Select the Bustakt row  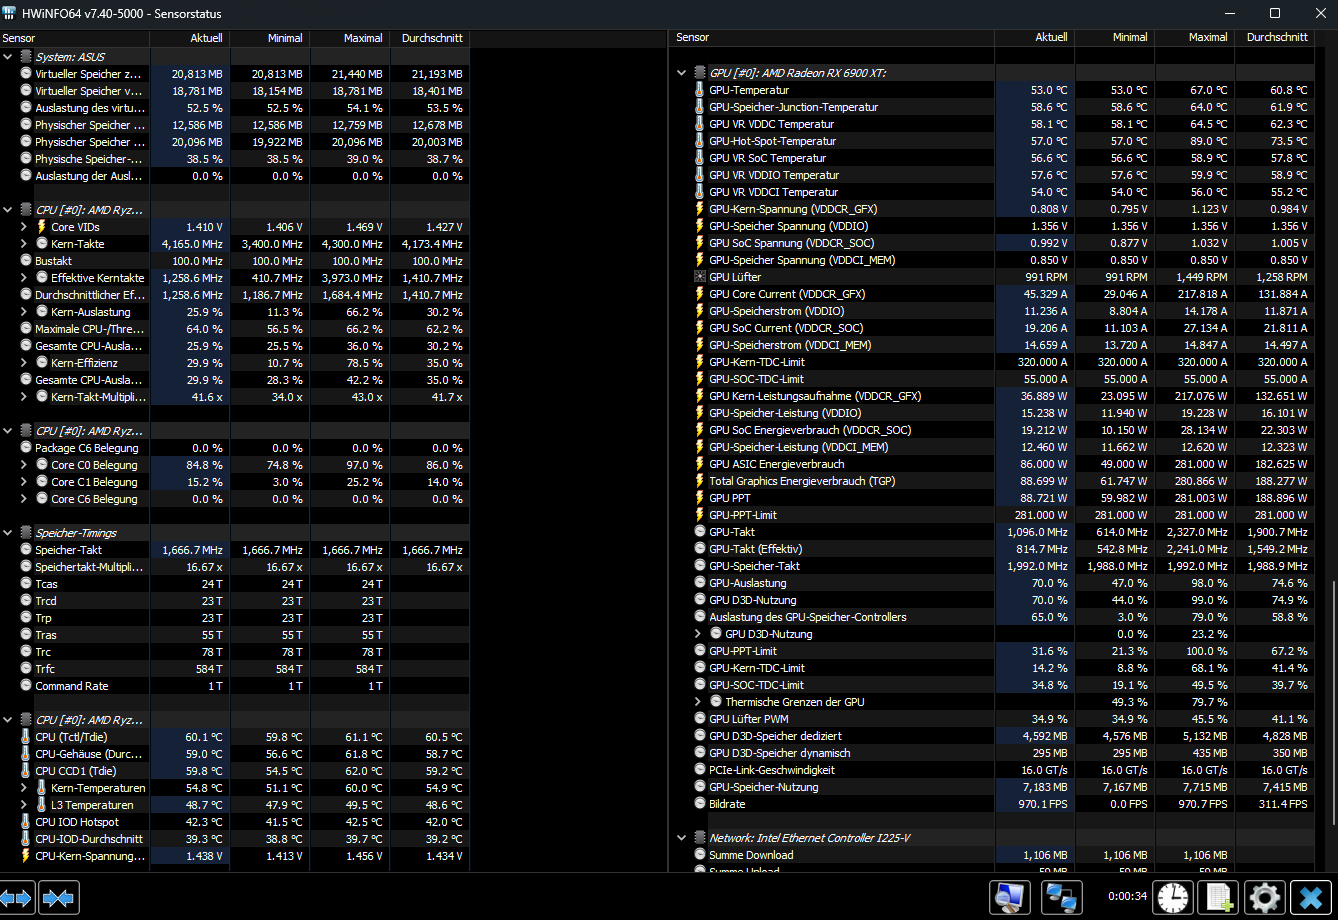[x=234, y=261]
